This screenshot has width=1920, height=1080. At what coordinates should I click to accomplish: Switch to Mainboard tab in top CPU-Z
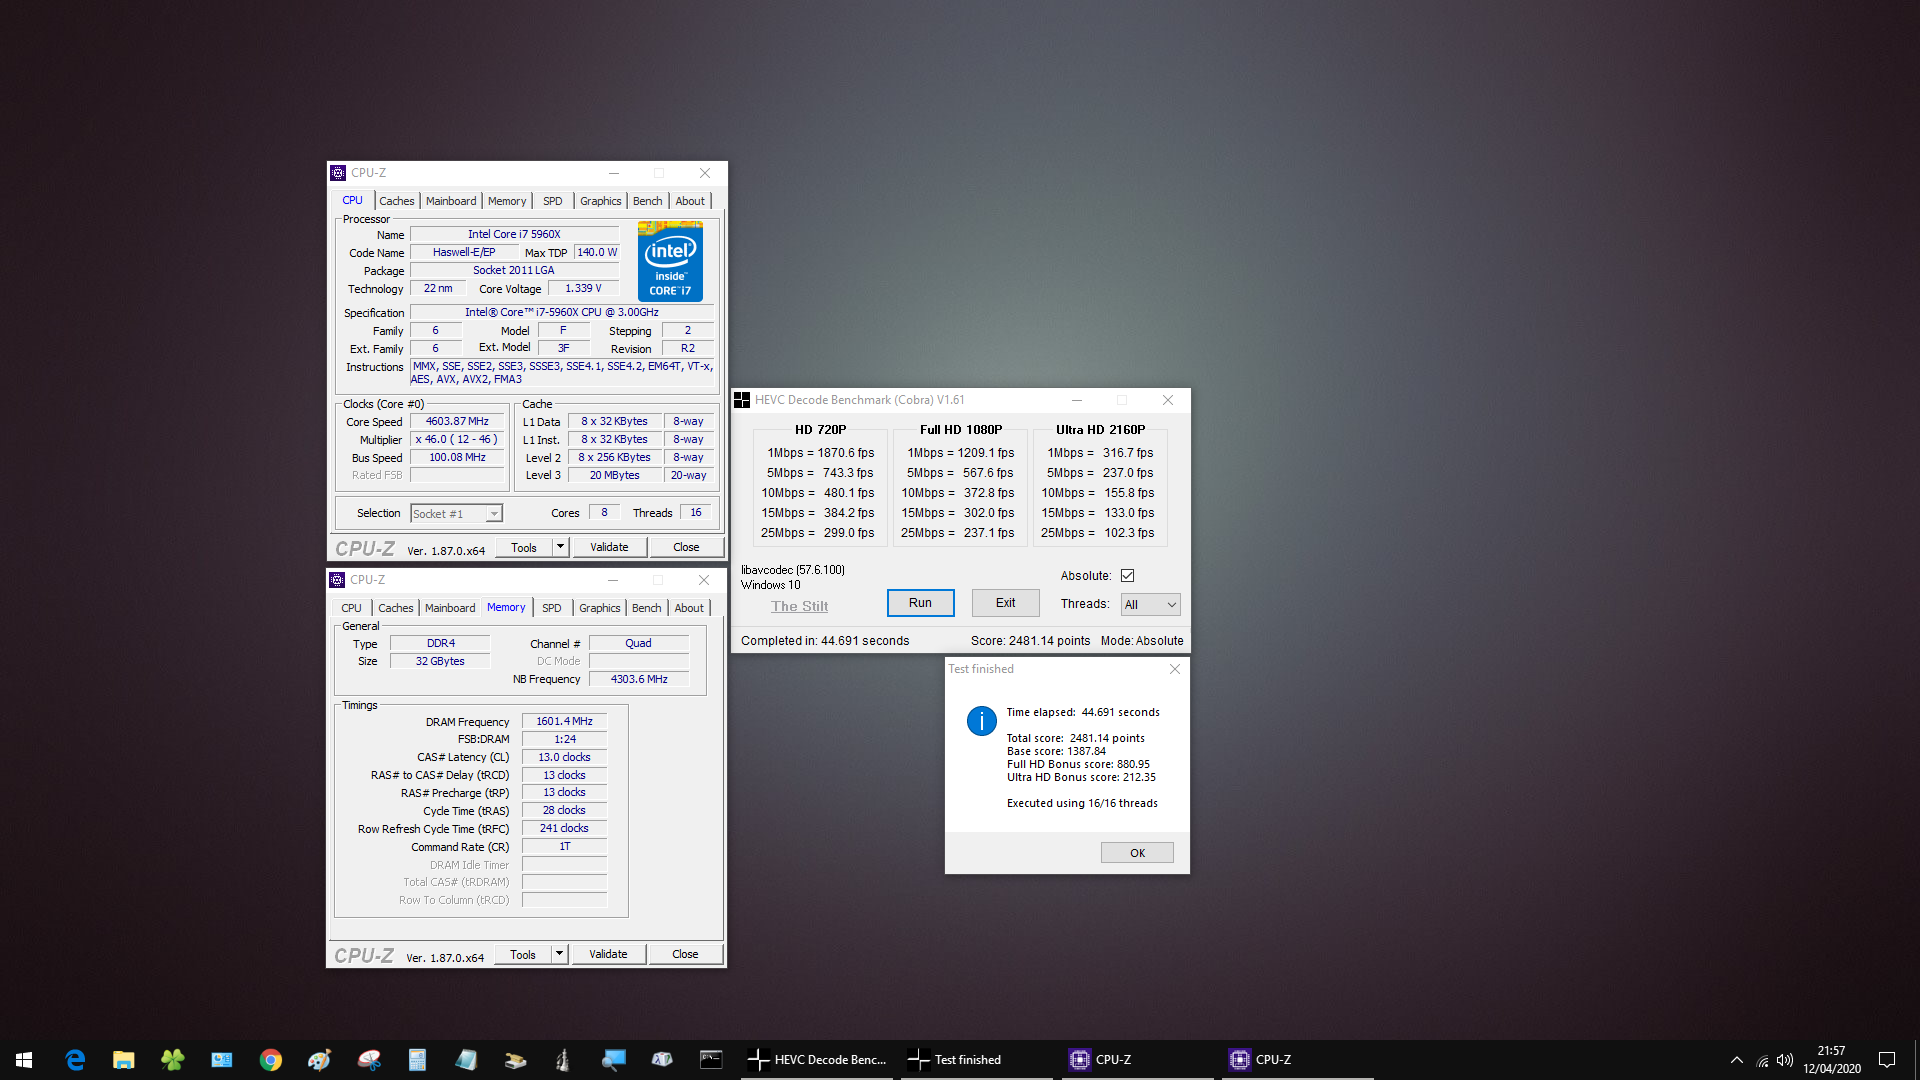[x=451, y=201]
